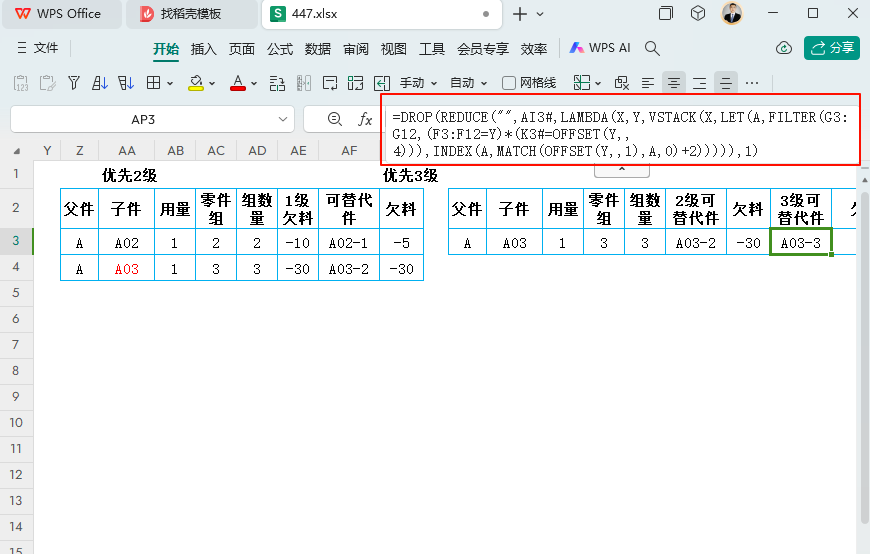870x554 pixels.
Task: Collapse the formula bar with the chevron
Action: [x=621, y=170]
